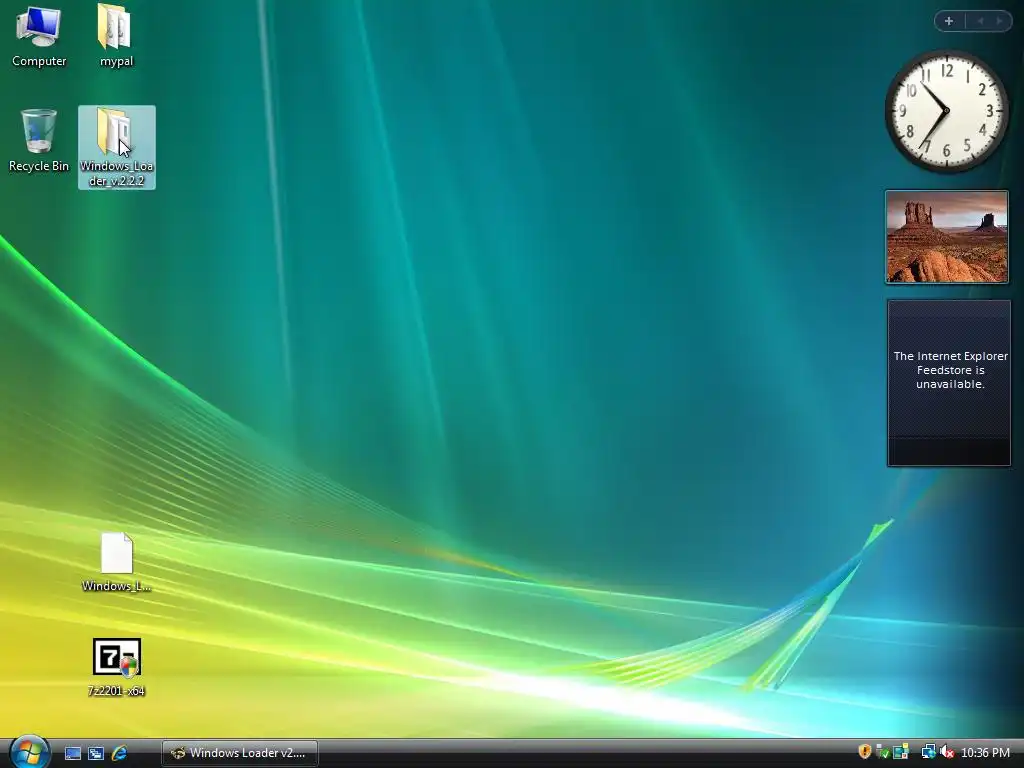This screenshot has width=1024, height=768.
Task: Select the 7z2201-x64 installer icon
Action: click(x=116, y=667)
